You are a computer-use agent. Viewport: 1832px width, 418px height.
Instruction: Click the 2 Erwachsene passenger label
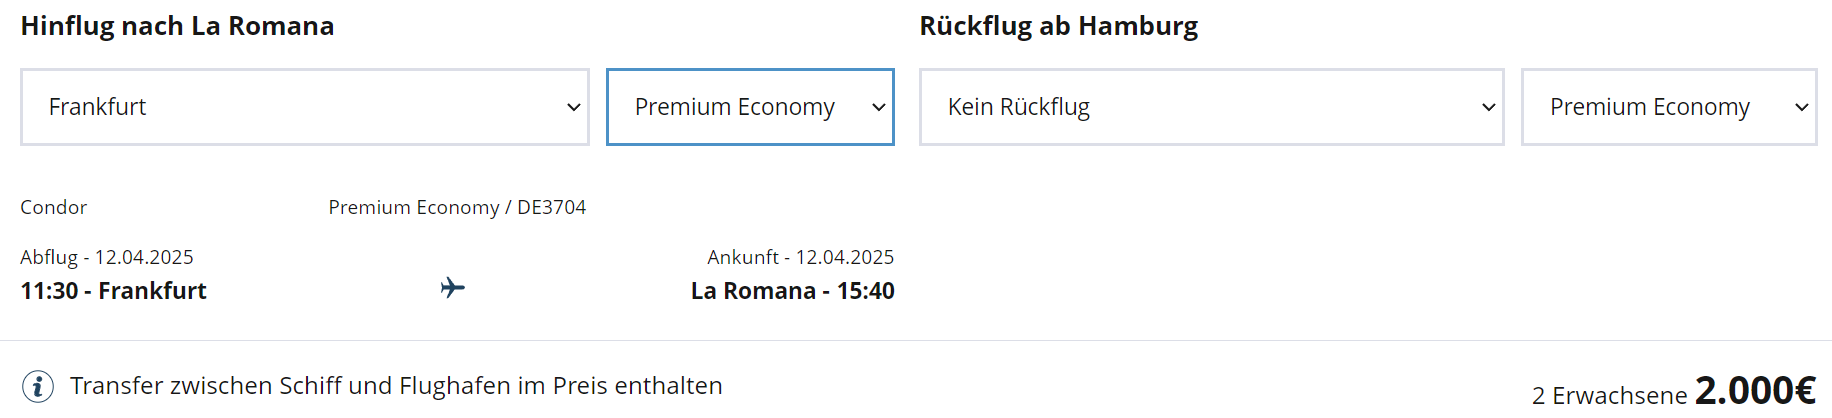(x=1609, y=396)
